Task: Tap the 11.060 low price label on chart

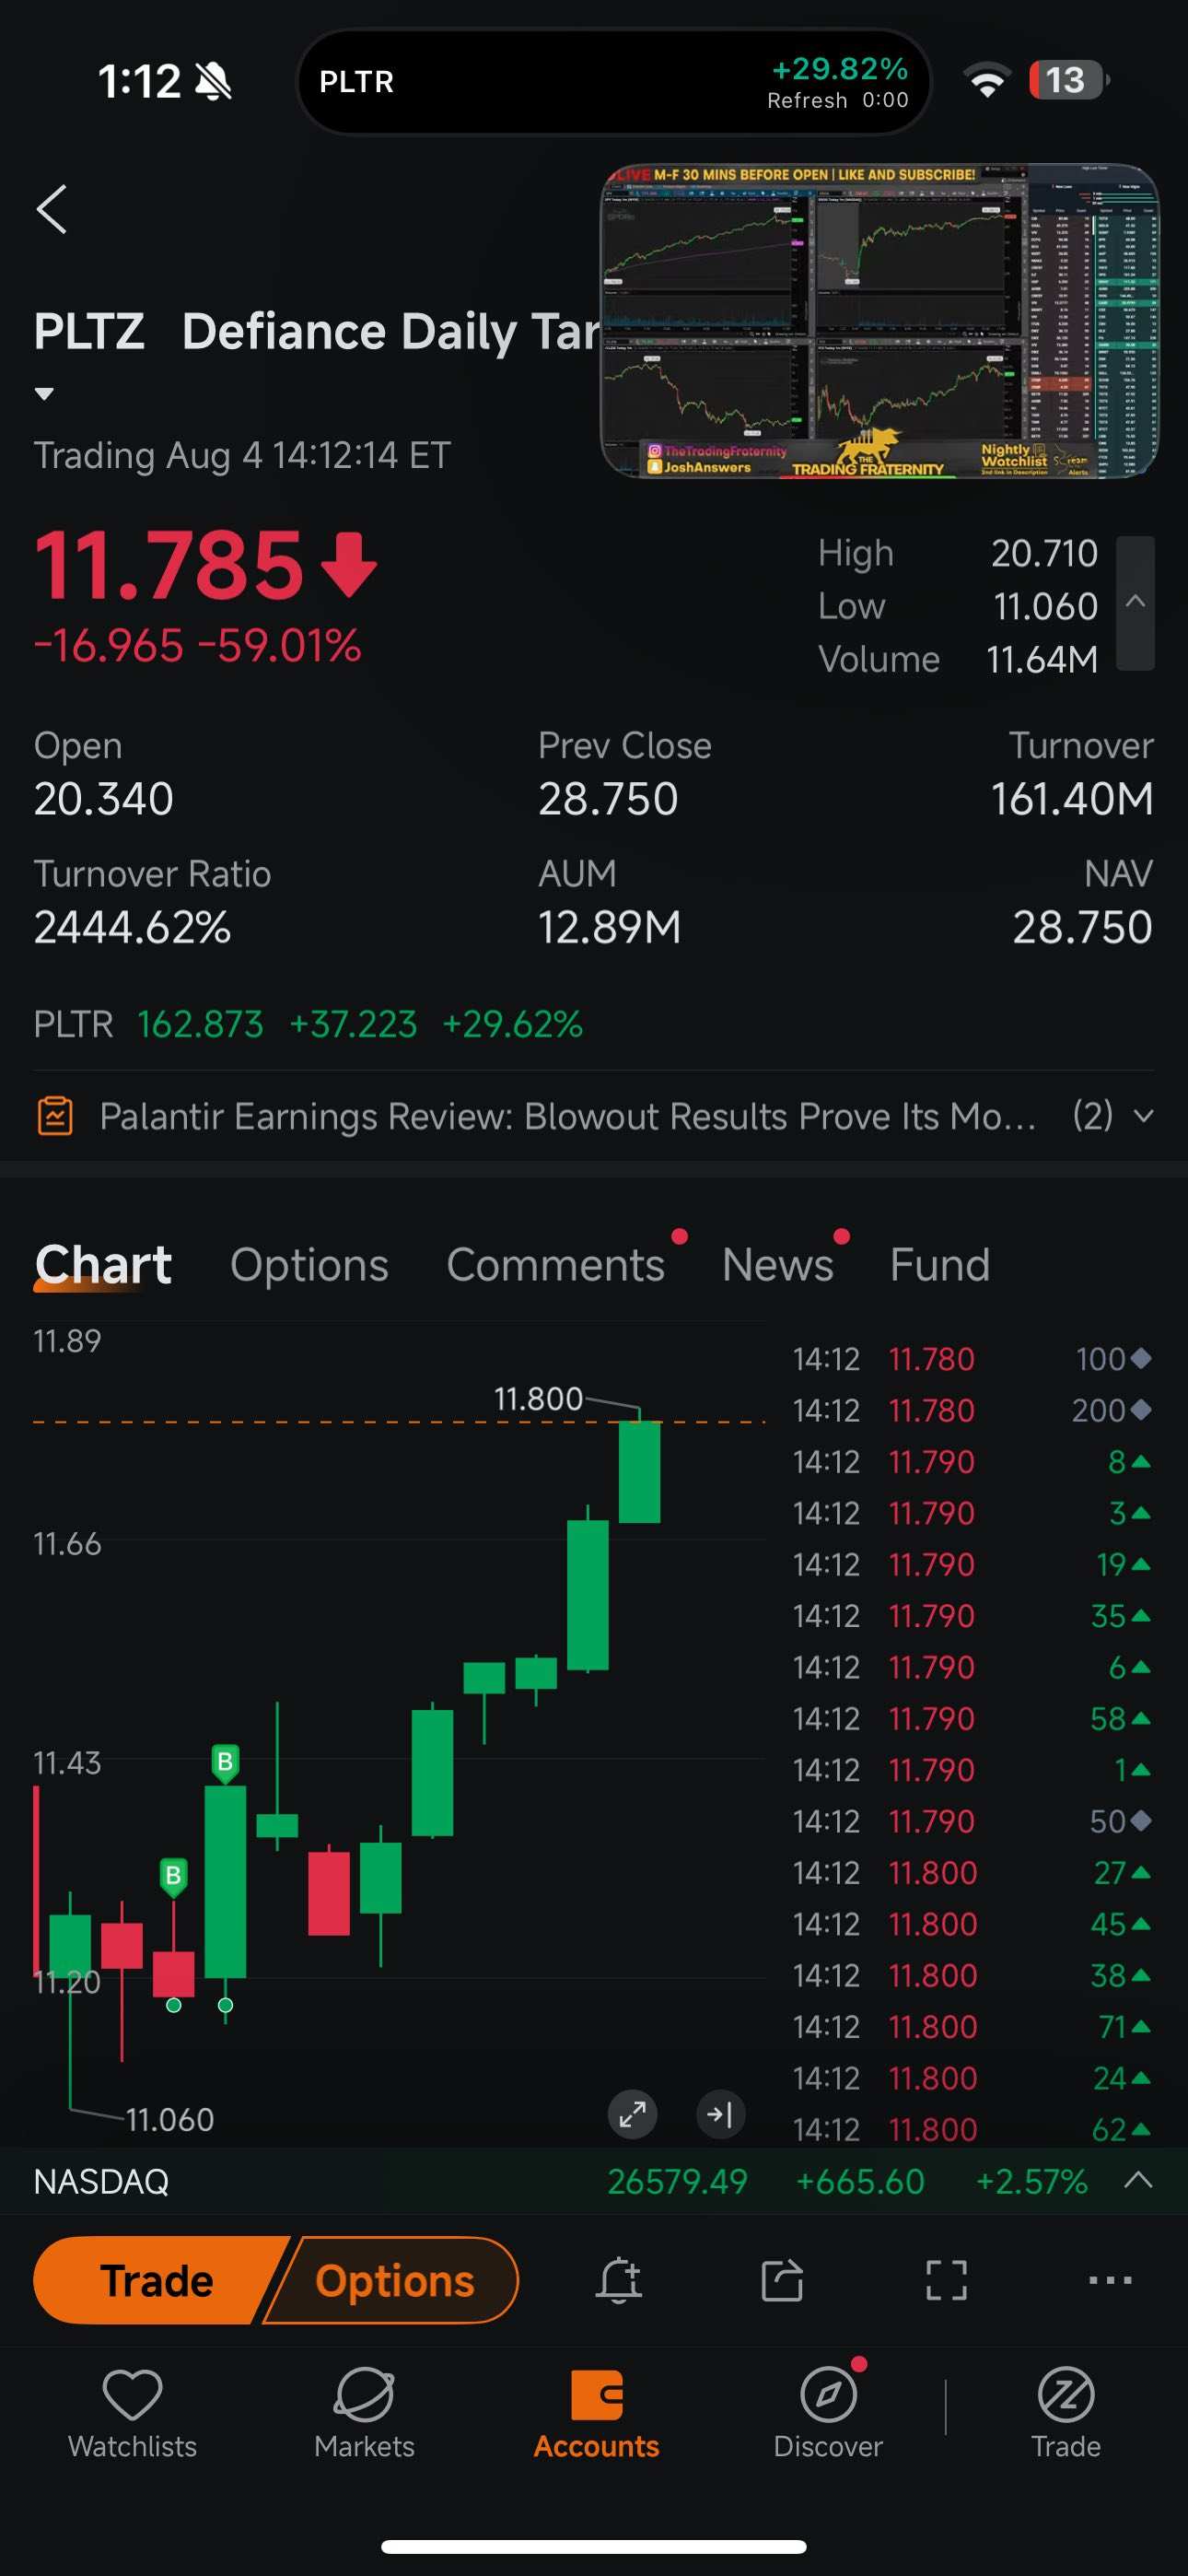Action: tap(170, 2119)
